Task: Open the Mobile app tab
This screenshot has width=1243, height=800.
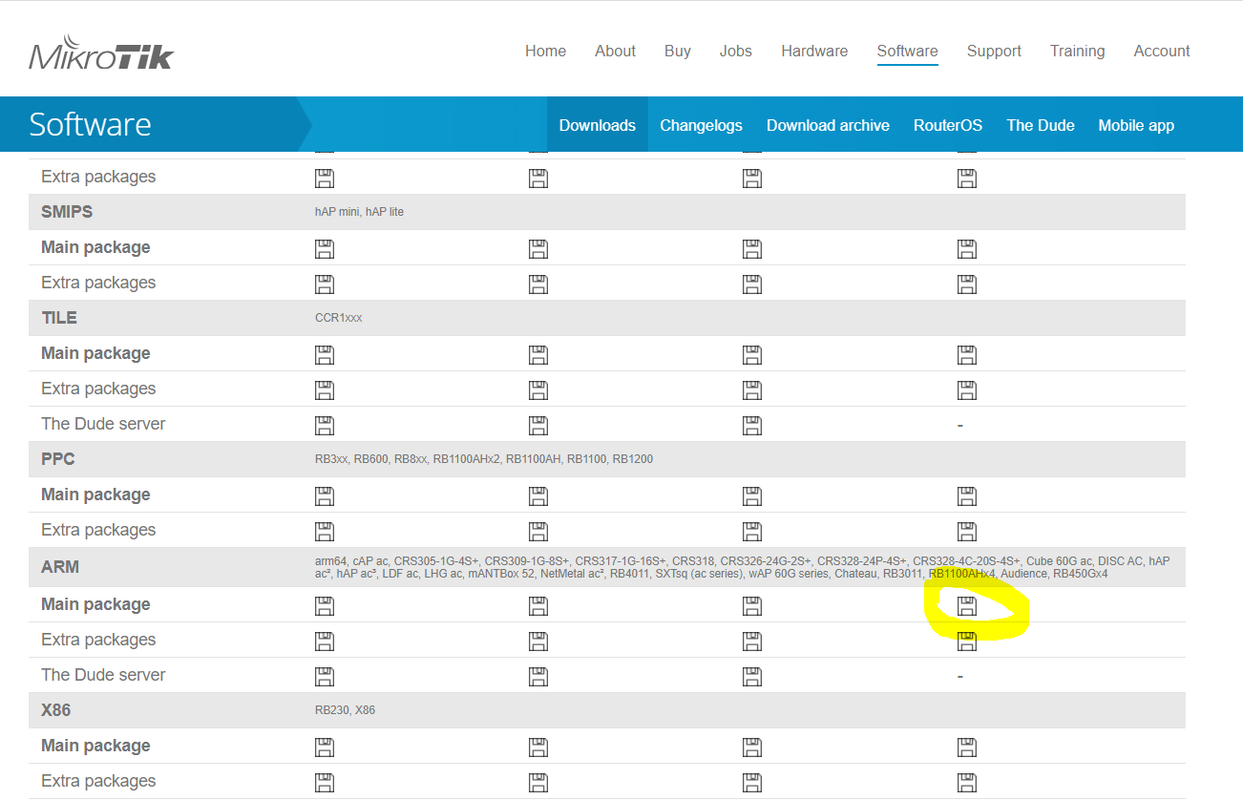Action: coord(1136,125)
